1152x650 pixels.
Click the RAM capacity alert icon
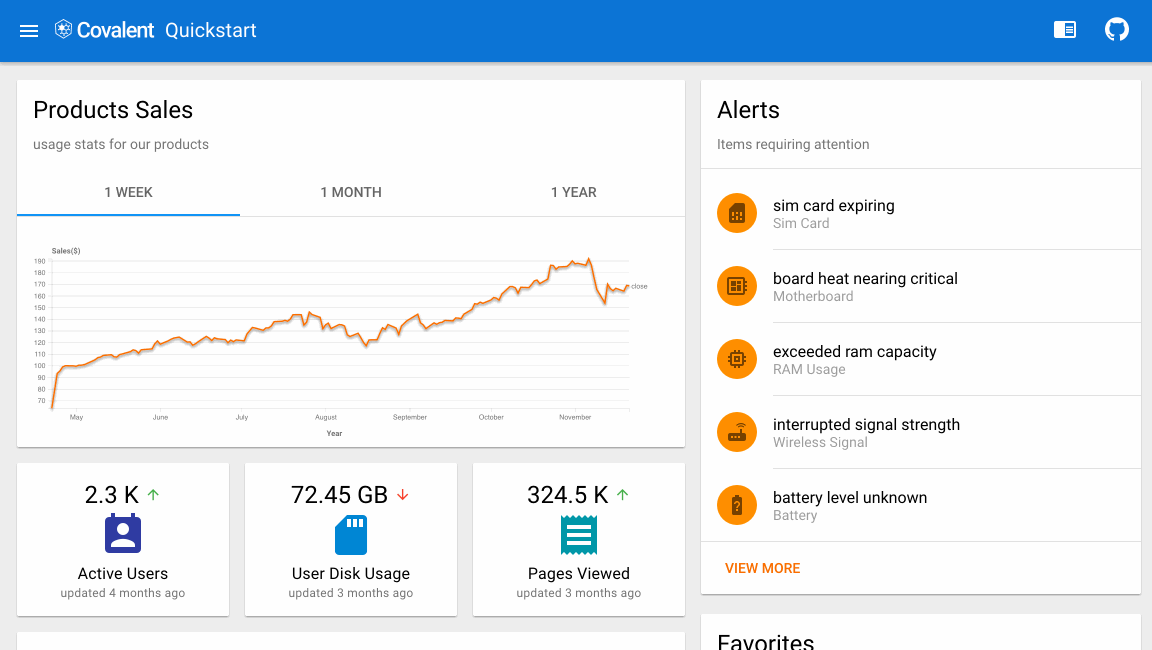pos(737,359)
